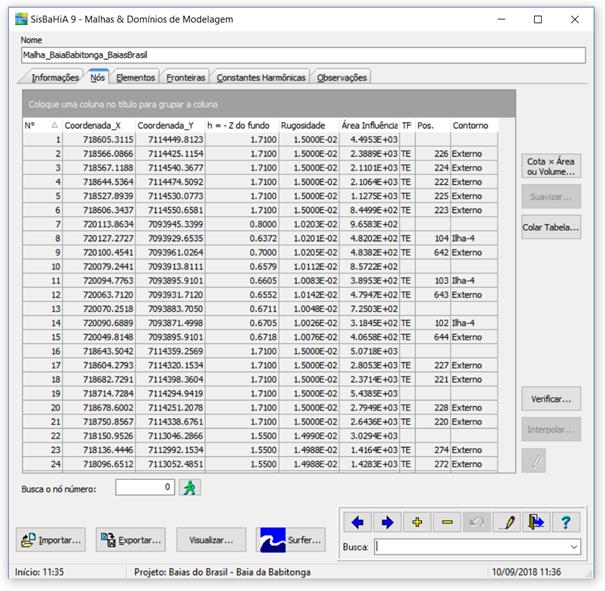Viewport: 605px width, 591px height.
Task: Click the pencil button below Interpolar
Action: point(534,460)
